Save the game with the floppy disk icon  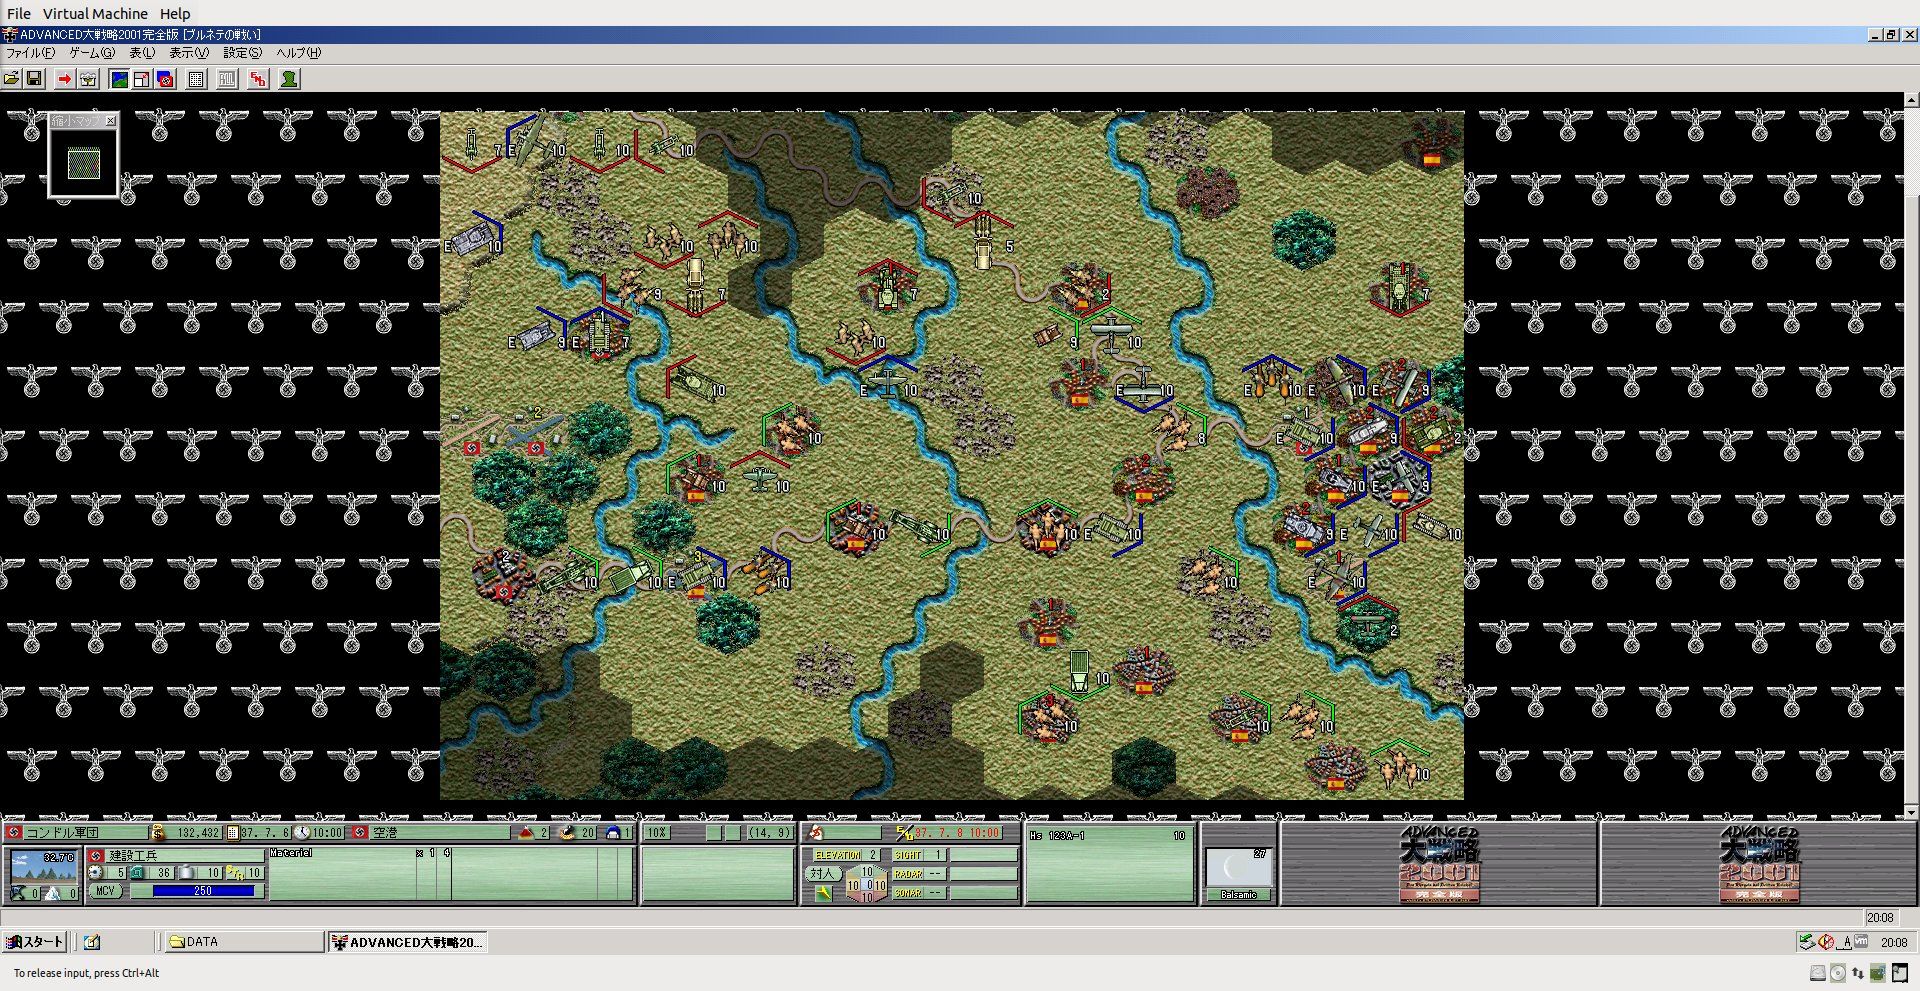(x=34, y=79)
